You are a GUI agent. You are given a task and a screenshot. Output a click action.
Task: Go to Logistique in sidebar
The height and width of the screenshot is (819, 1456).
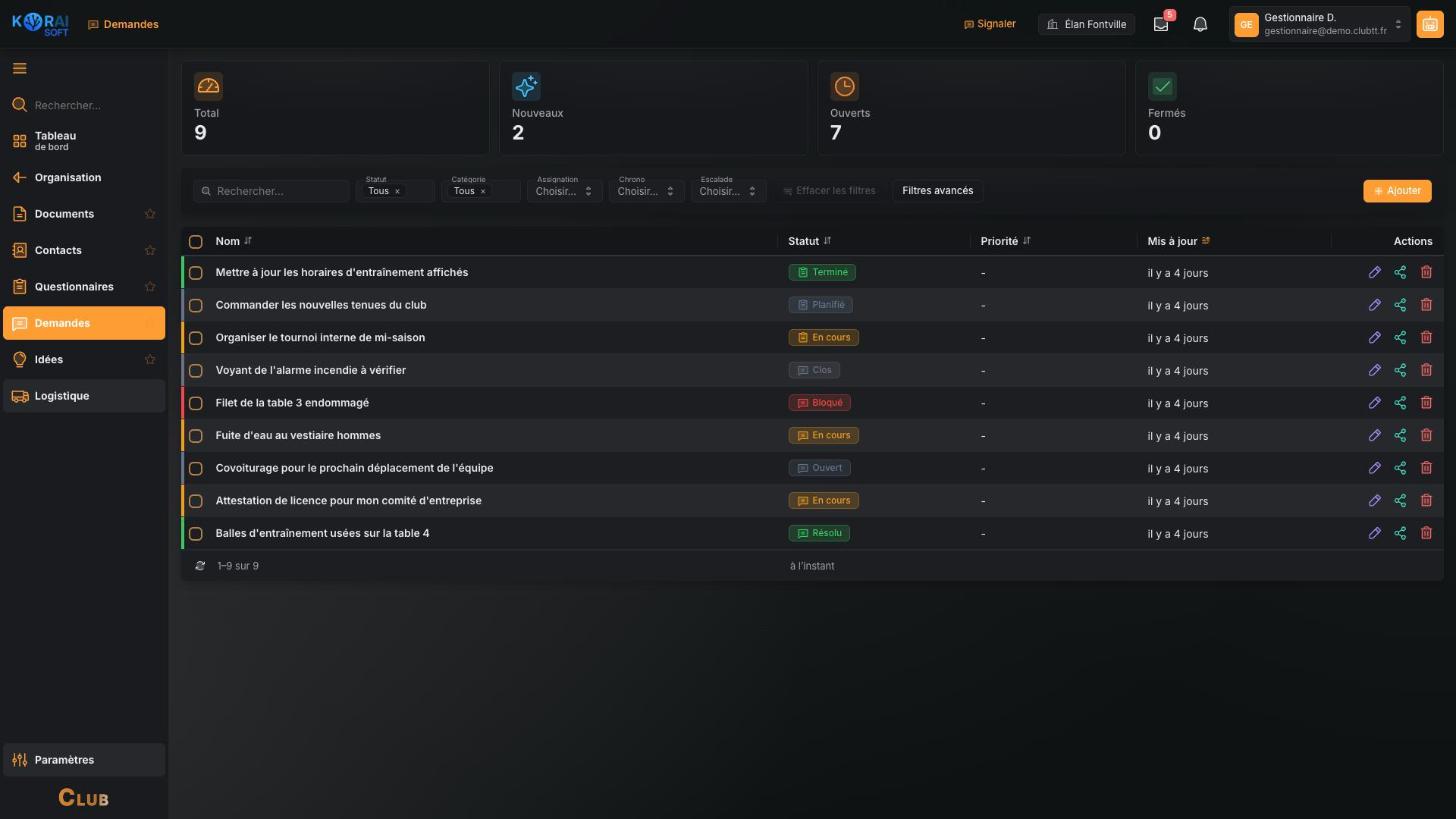click(x=84, y=396)
